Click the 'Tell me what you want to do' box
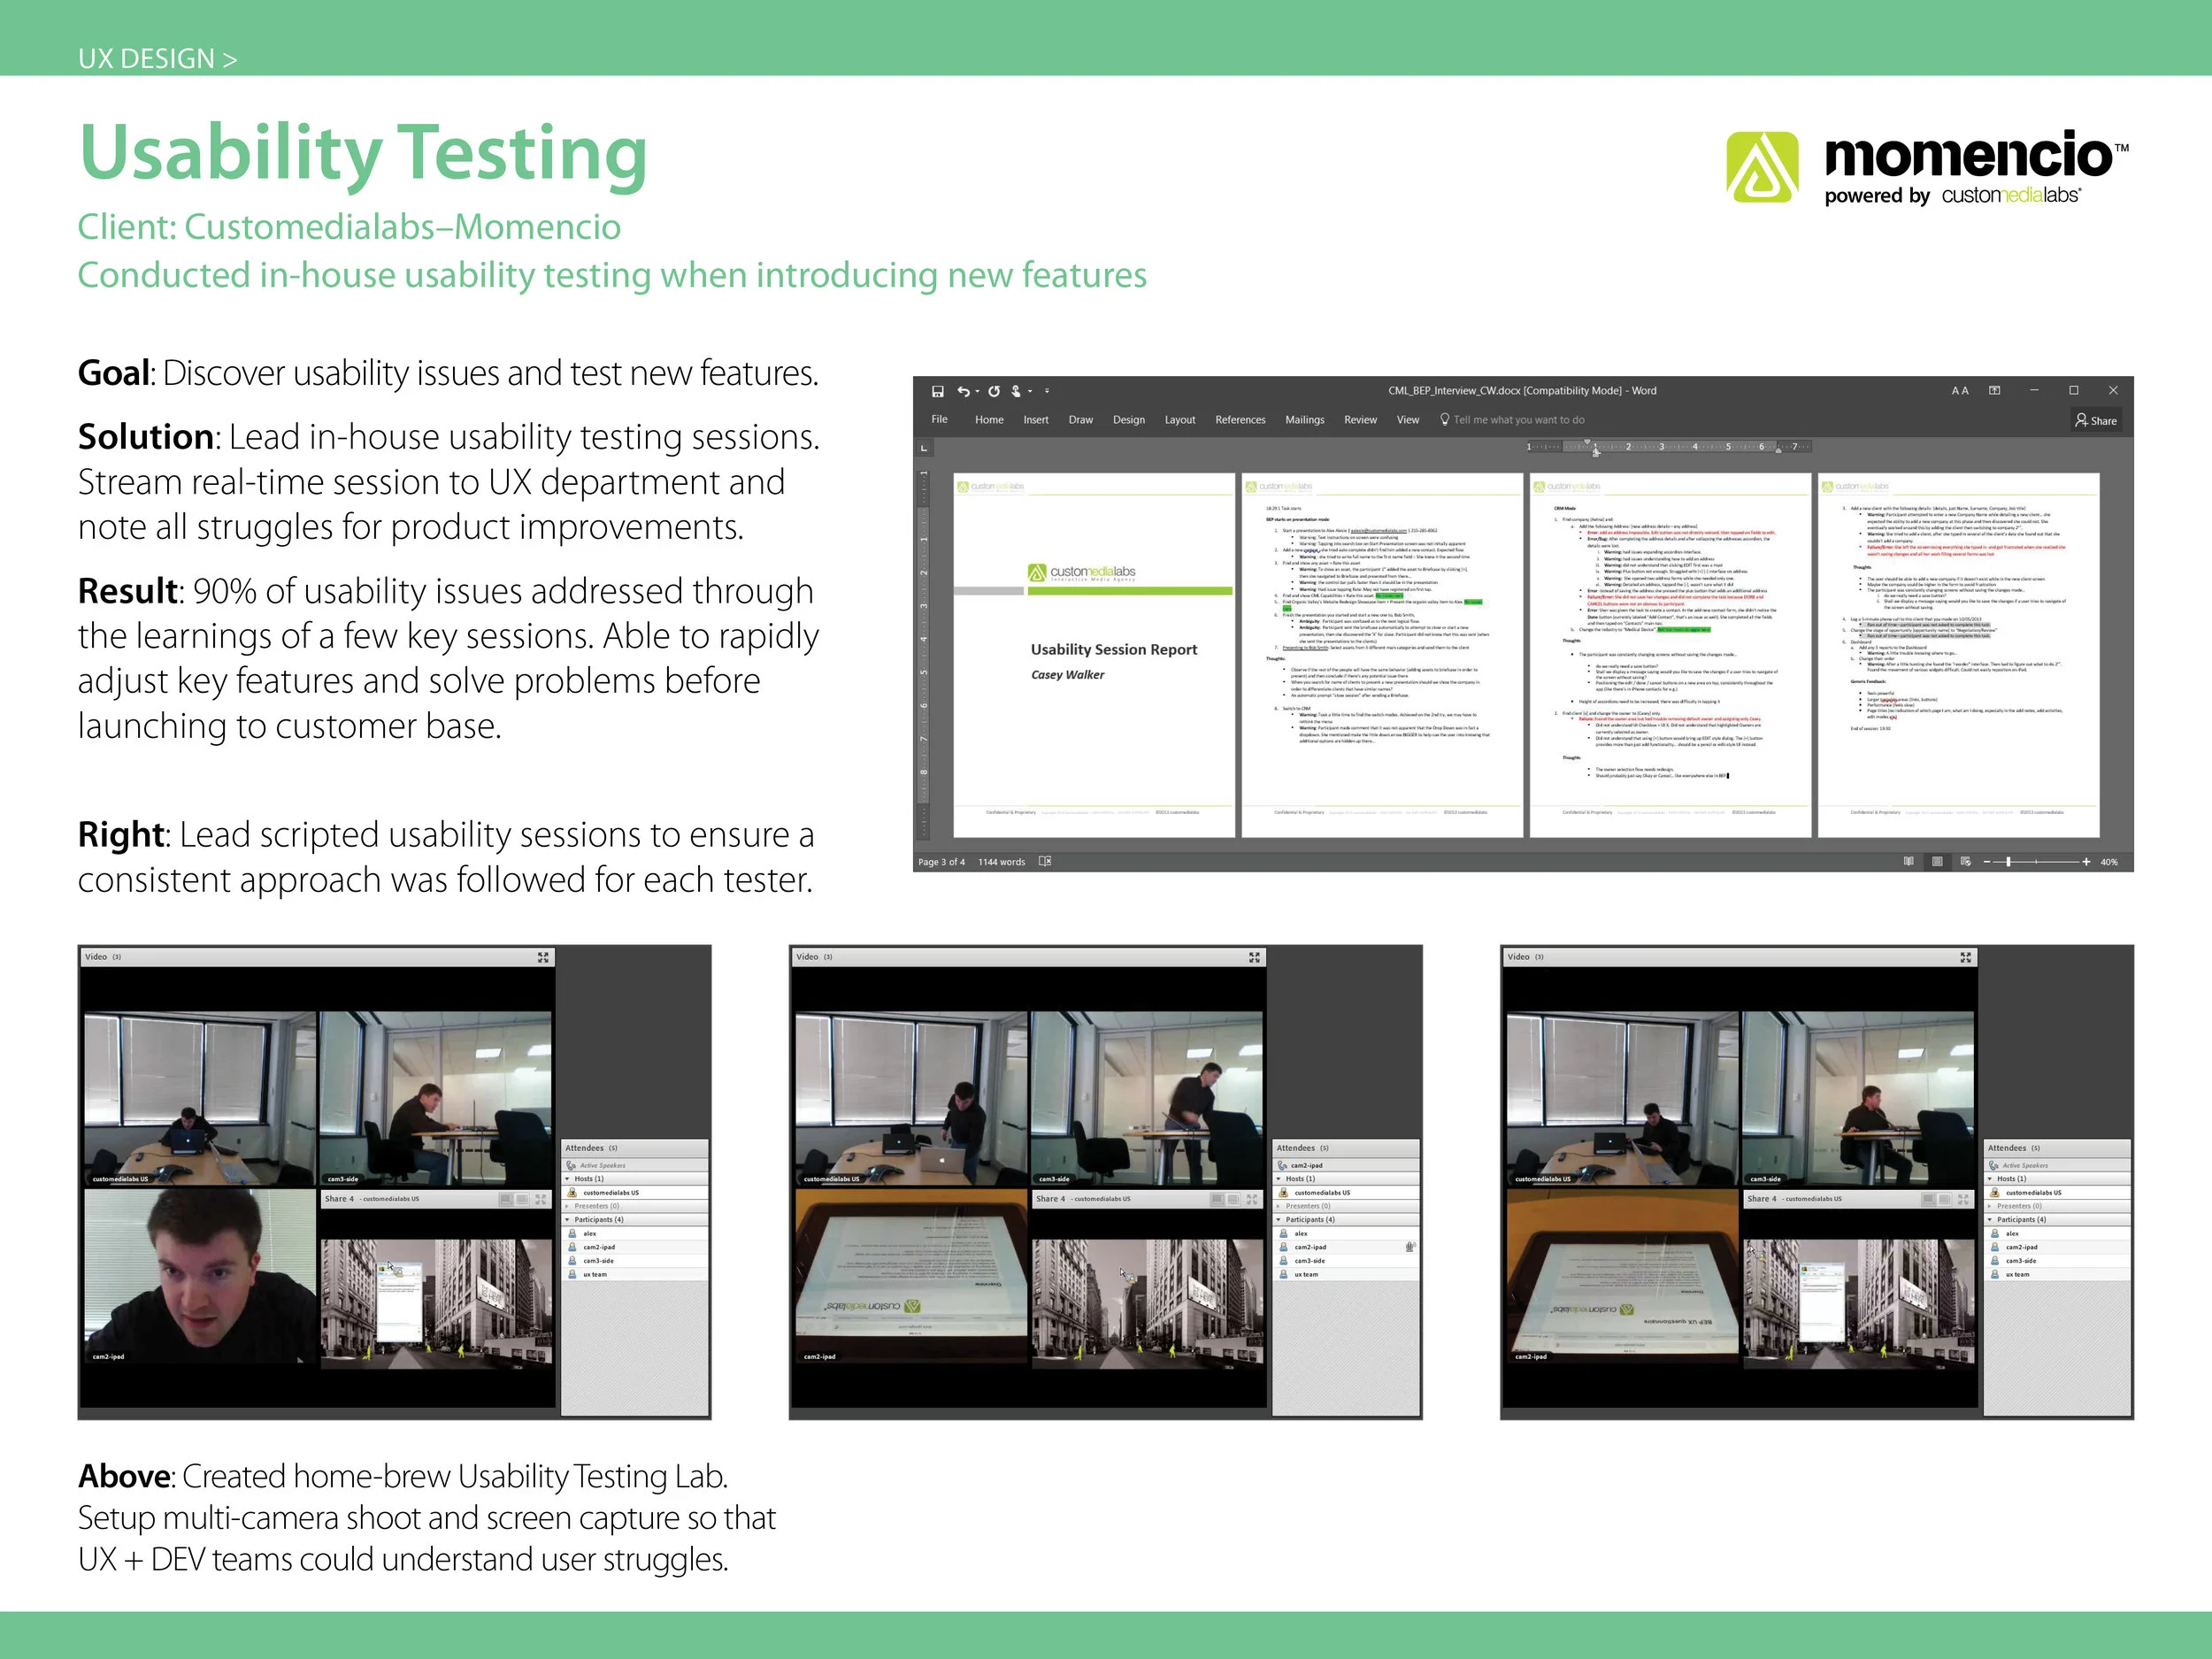Viewport: 2212px width, 1659px height. (1512, 420)
